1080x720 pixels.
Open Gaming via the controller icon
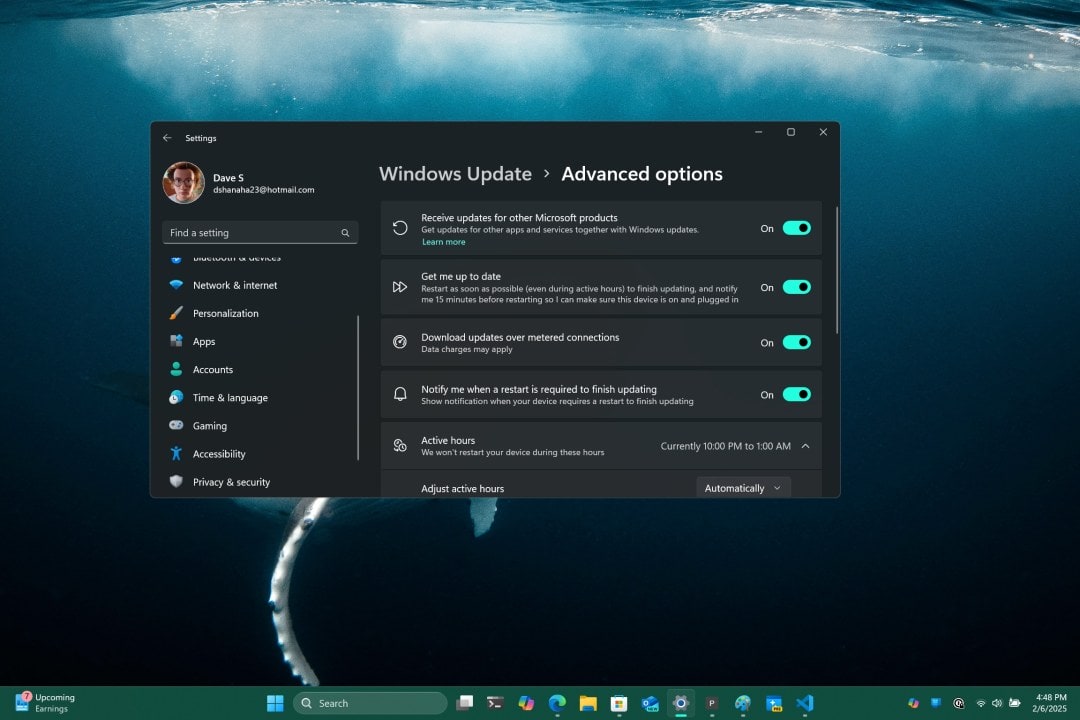[x=176, y=425]
